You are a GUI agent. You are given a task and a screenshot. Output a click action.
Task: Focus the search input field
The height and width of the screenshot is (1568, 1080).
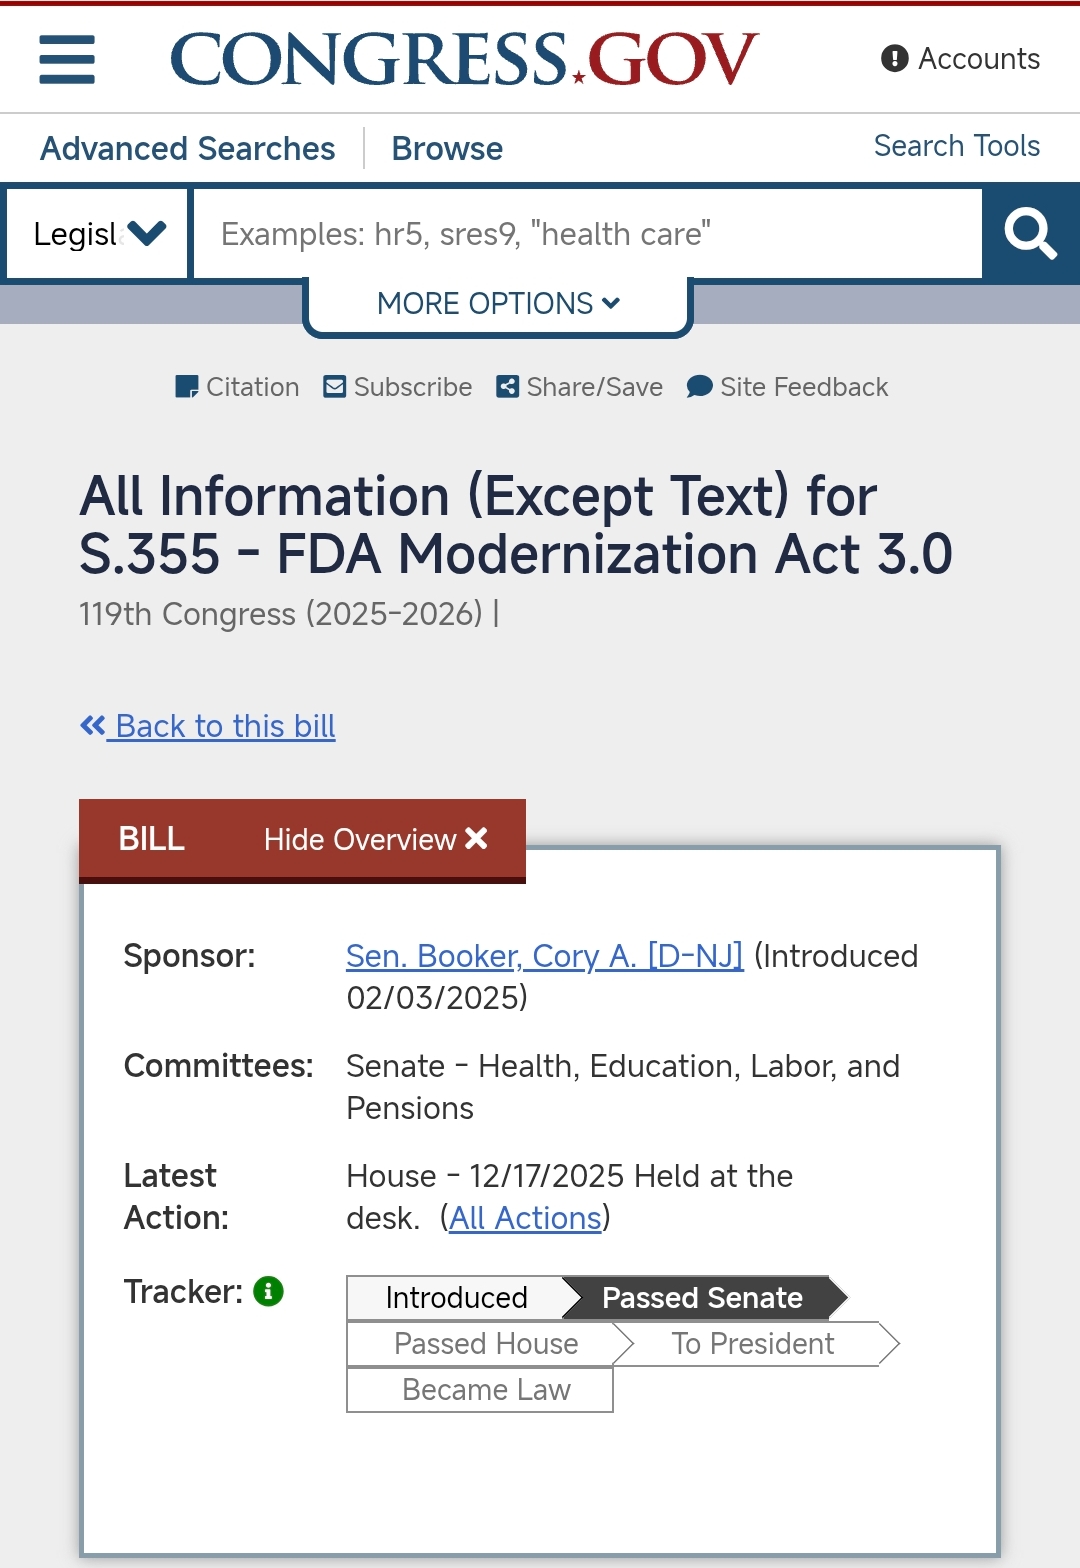(588, 234)
